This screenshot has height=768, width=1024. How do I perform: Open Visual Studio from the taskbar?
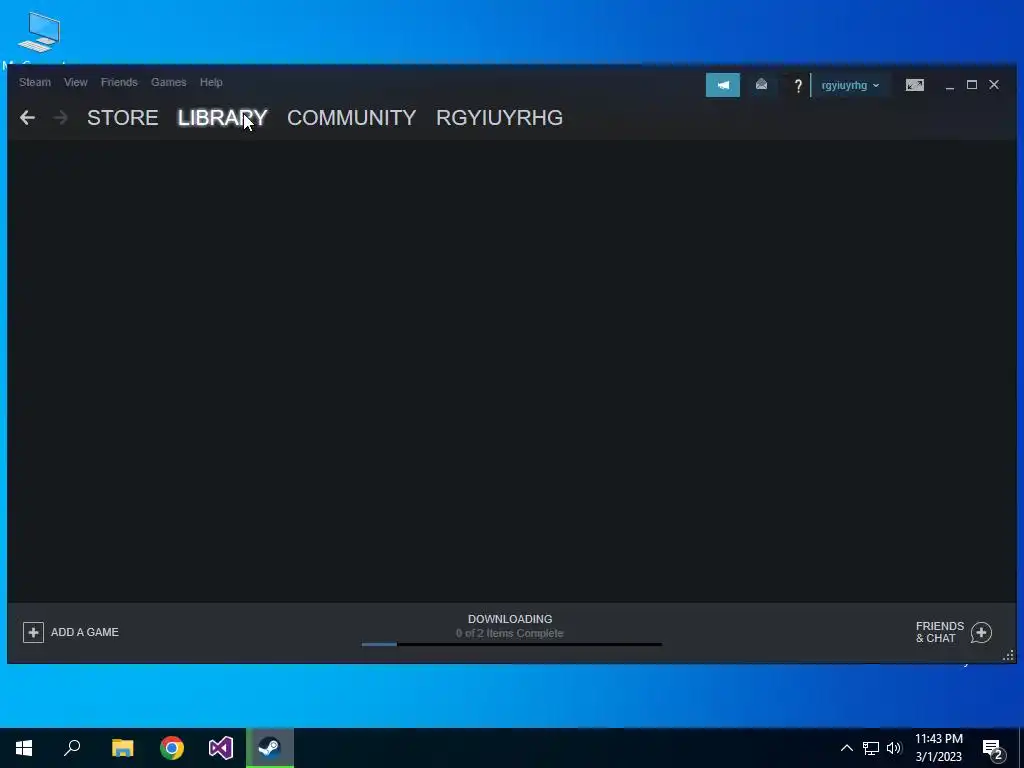221,748
